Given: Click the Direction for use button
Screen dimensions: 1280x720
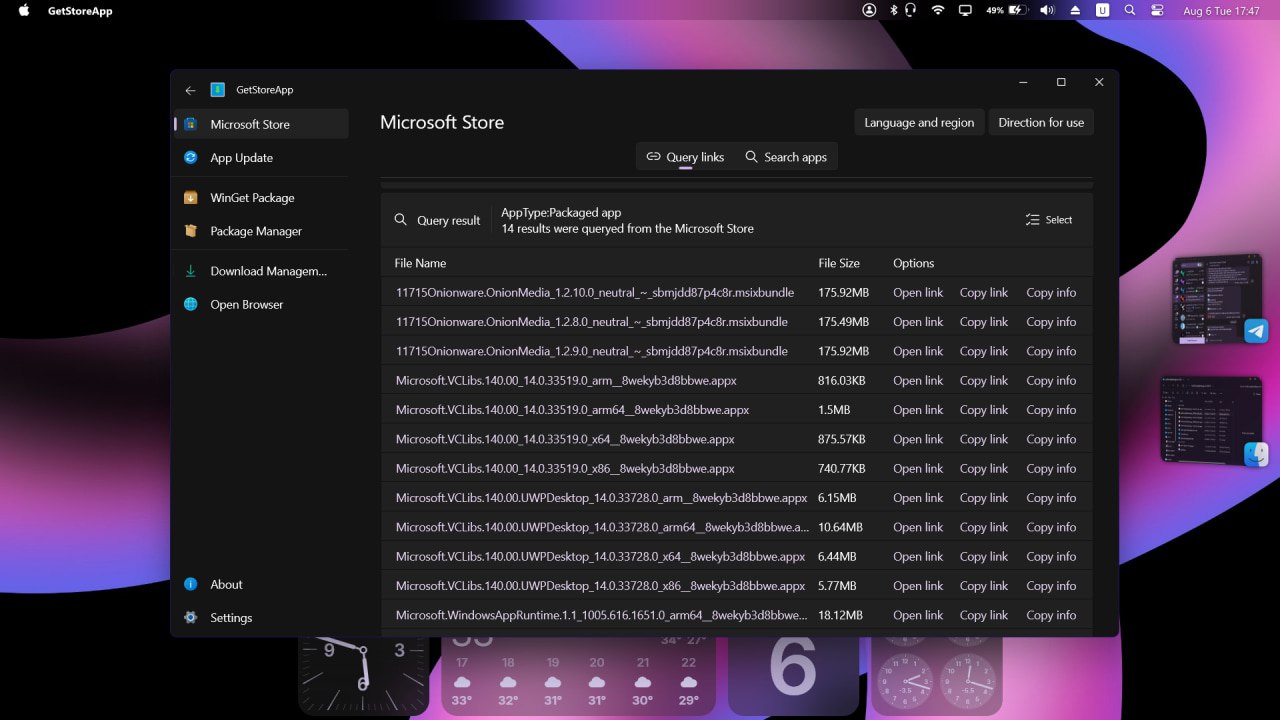Looking at the screenshot, I should pos(1040,123).
